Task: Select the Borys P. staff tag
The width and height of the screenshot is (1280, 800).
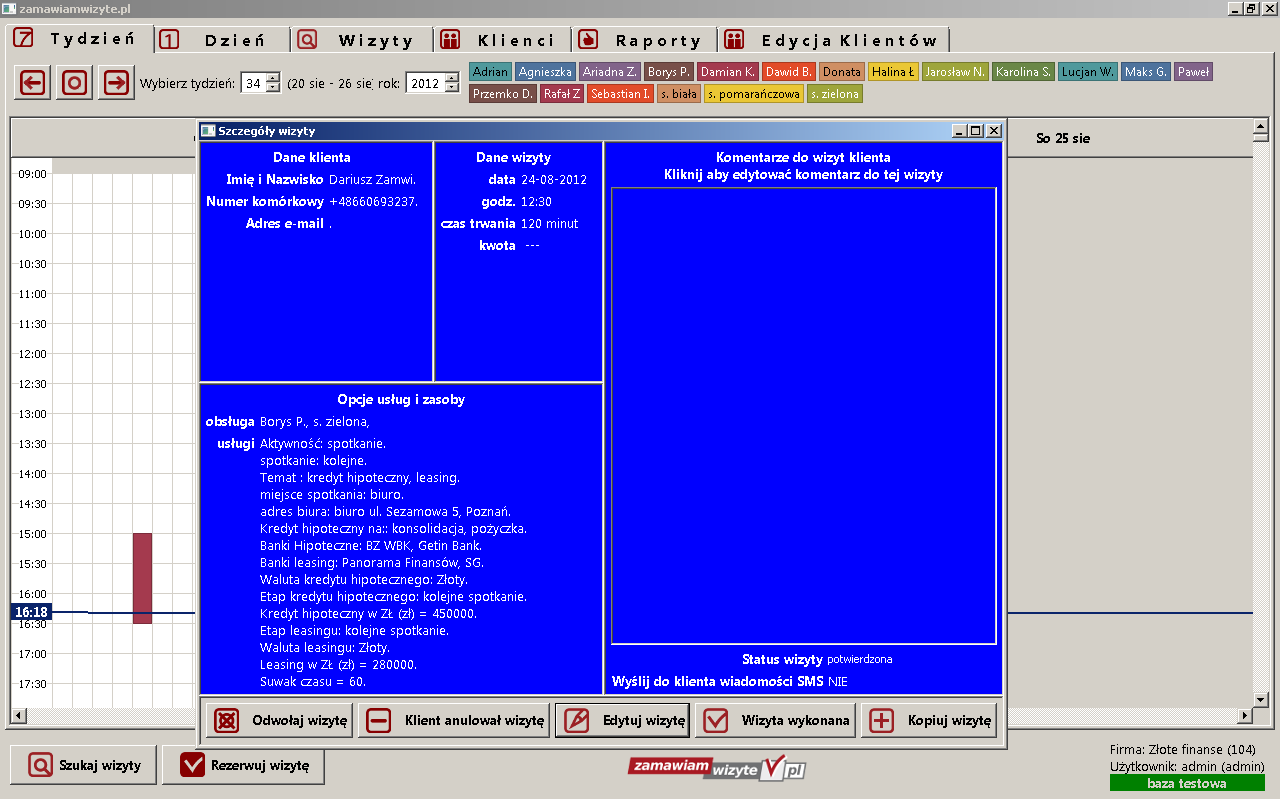Action: click(668, 72)
